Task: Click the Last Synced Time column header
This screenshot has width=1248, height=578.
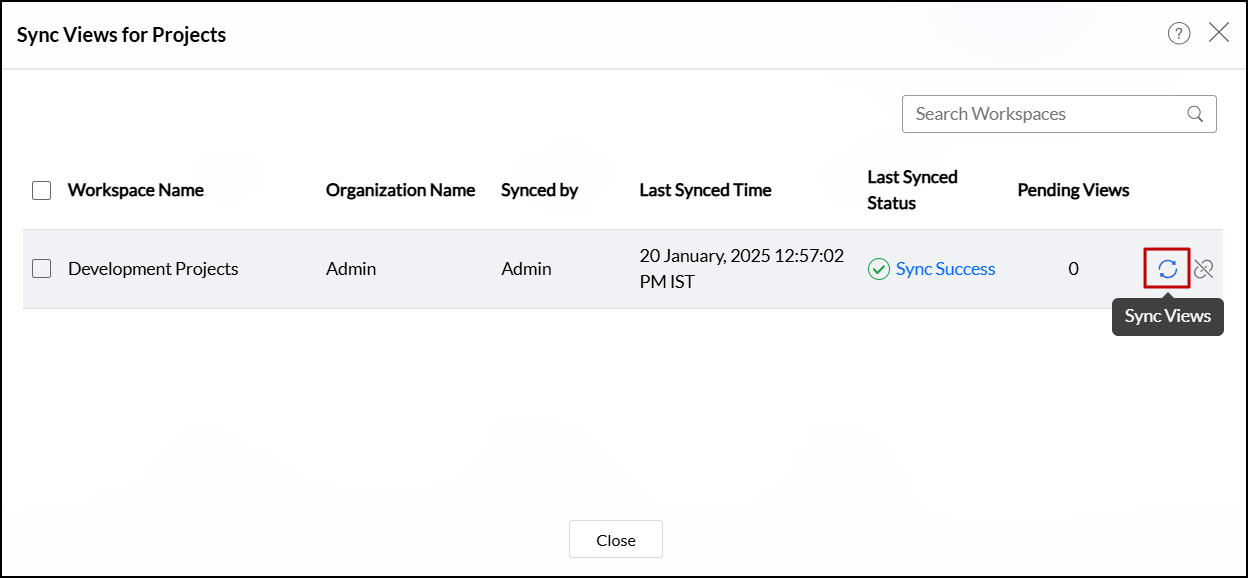Action: [705, 190]
